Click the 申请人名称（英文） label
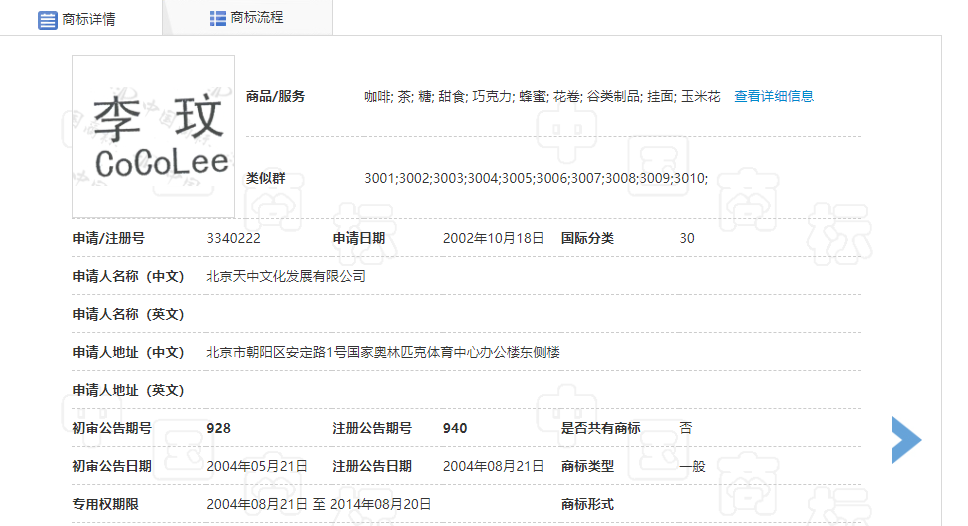Image resolution: width=968 pixels, height=526 pixels. (128, 314)
